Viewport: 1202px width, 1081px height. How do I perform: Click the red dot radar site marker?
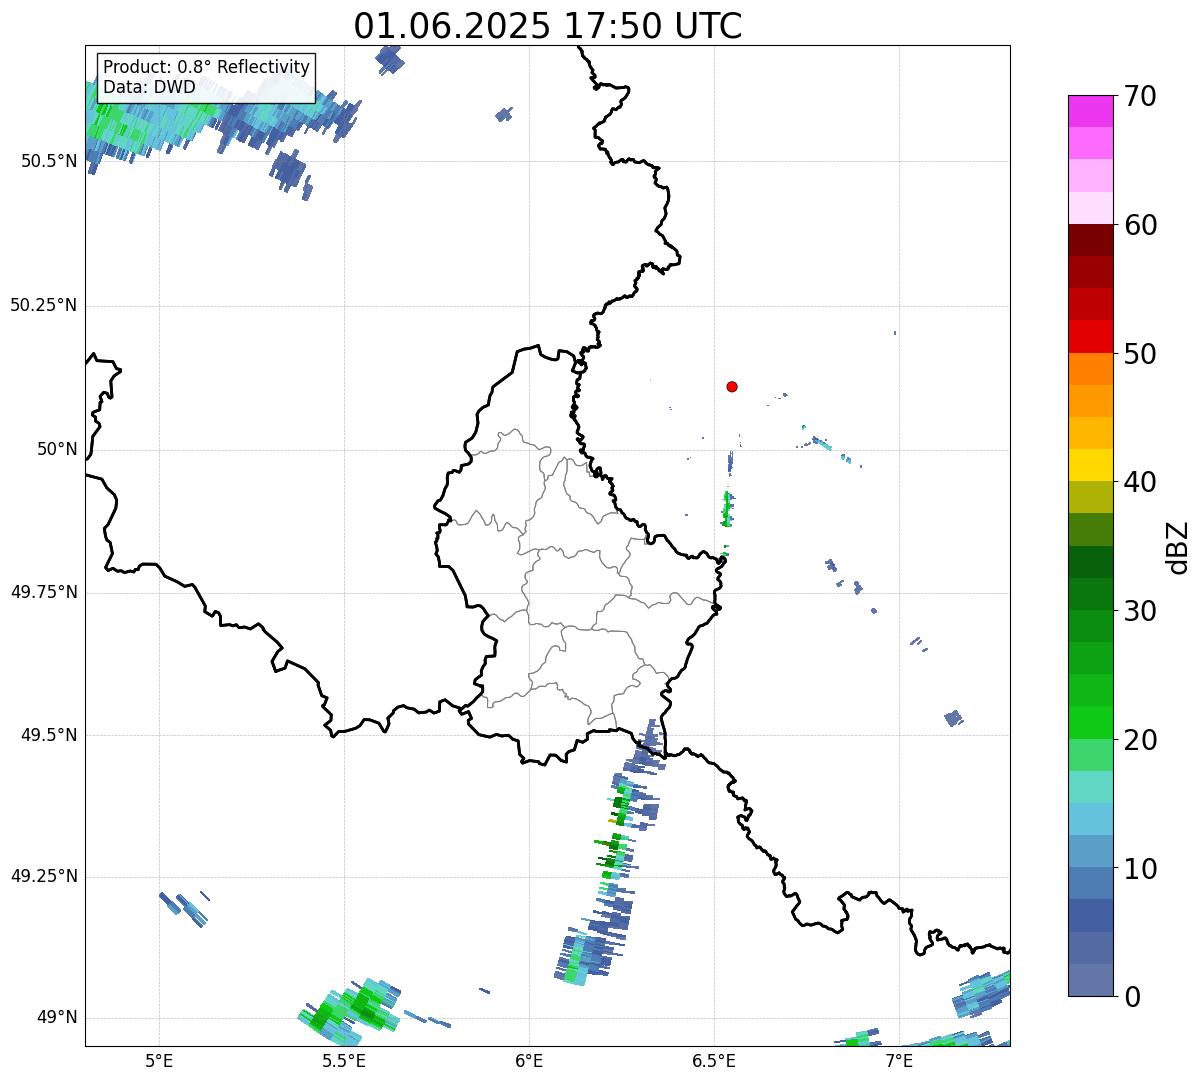(x=732, y=386)
